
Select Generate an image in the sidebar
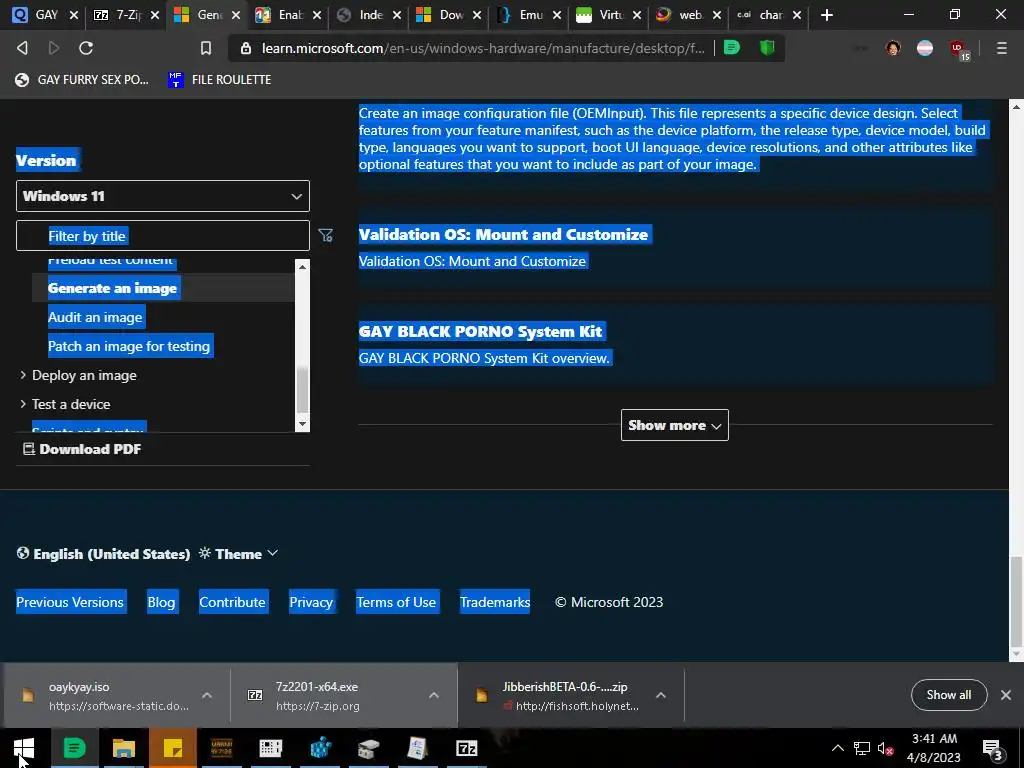112,288
